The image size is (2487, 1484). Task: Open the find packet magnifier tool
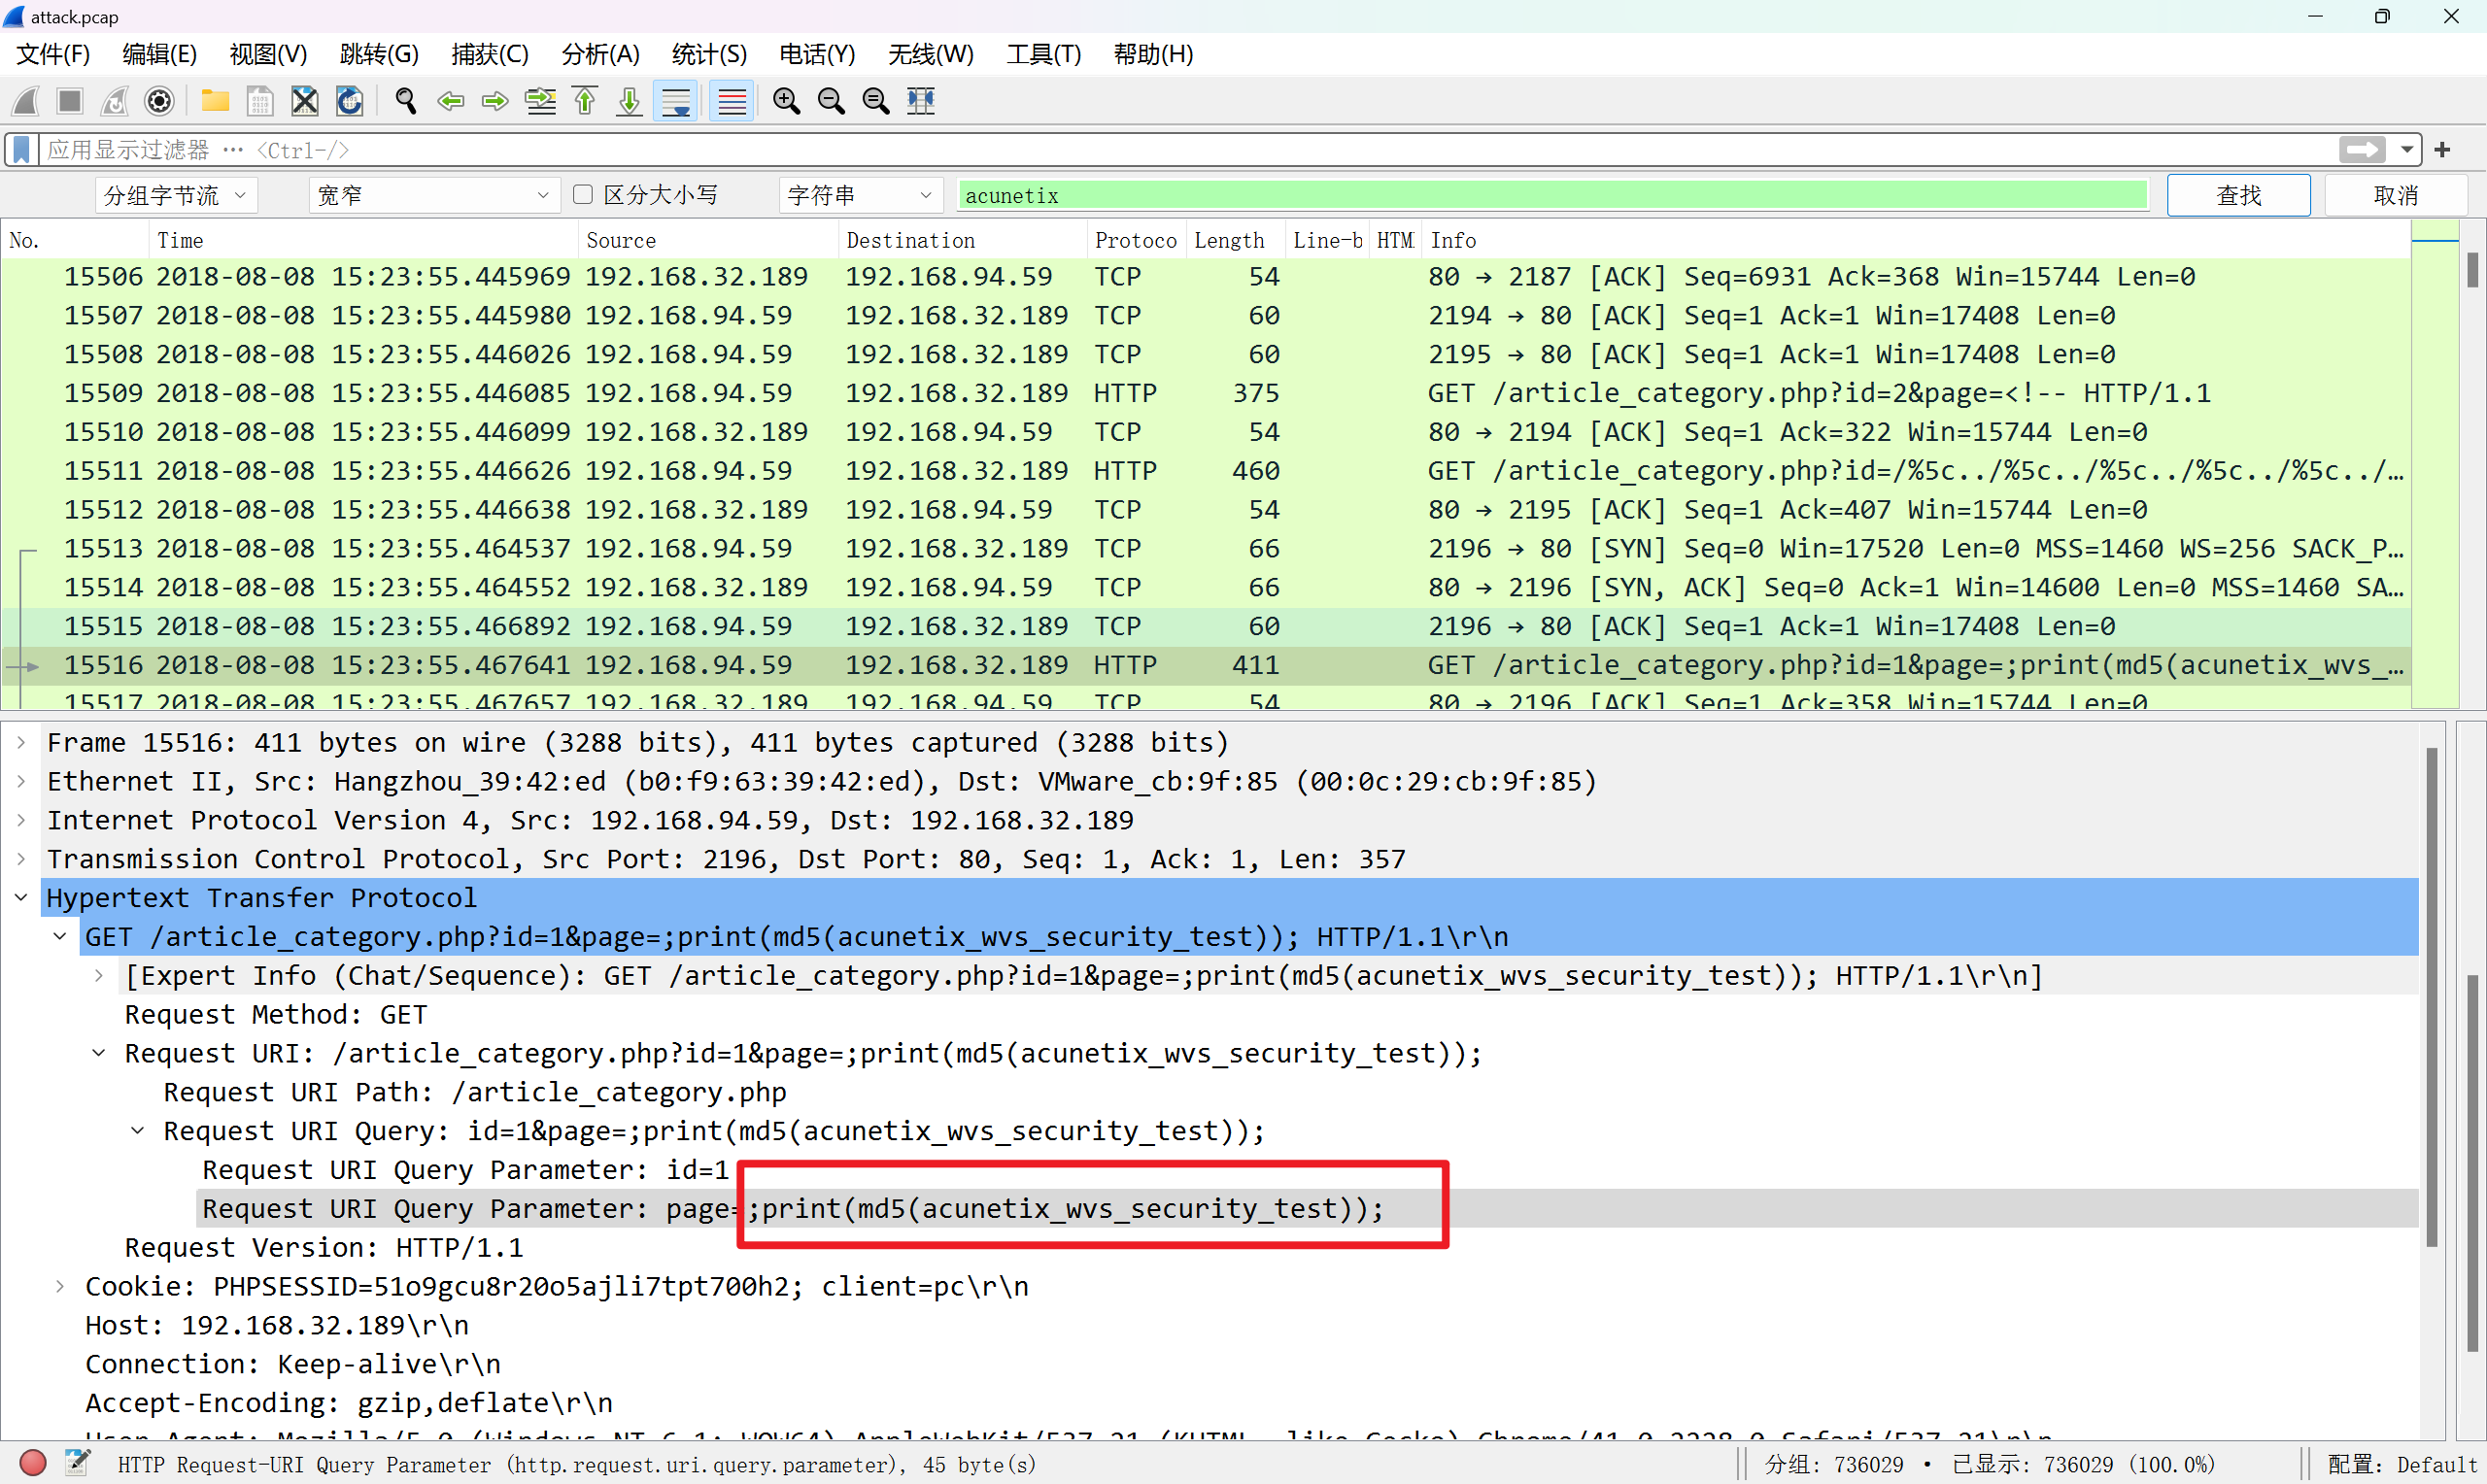(405, 101)
